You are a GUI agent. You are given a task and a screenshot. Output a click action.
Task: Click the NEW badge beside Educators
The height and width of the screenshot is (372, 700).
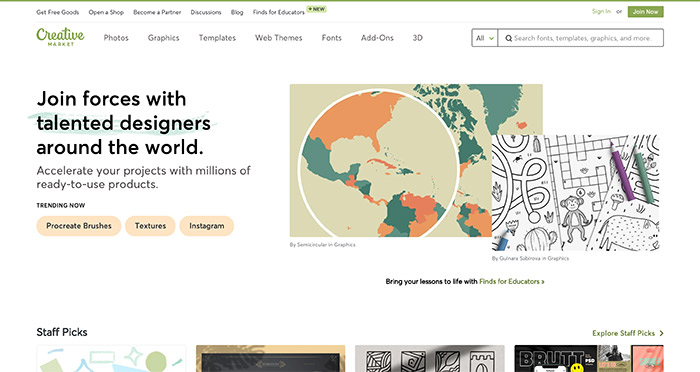pyautogui.click(x=317, y=9)
